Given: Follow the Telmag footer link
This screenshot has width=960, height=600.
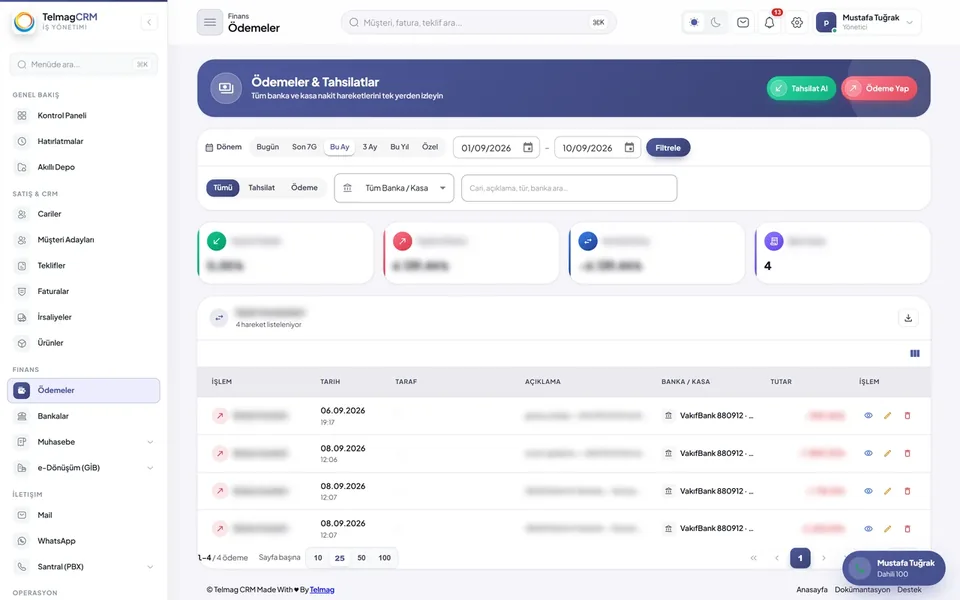Looking at the screenshot, I should coord(322,590).
